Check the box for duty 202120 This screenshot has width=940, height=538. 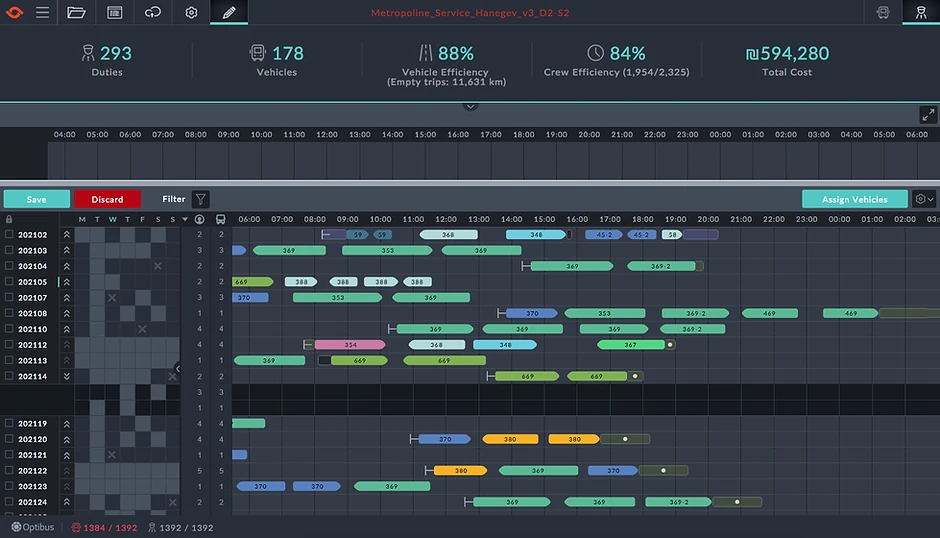pyautogui.click(x=9, y=439)
